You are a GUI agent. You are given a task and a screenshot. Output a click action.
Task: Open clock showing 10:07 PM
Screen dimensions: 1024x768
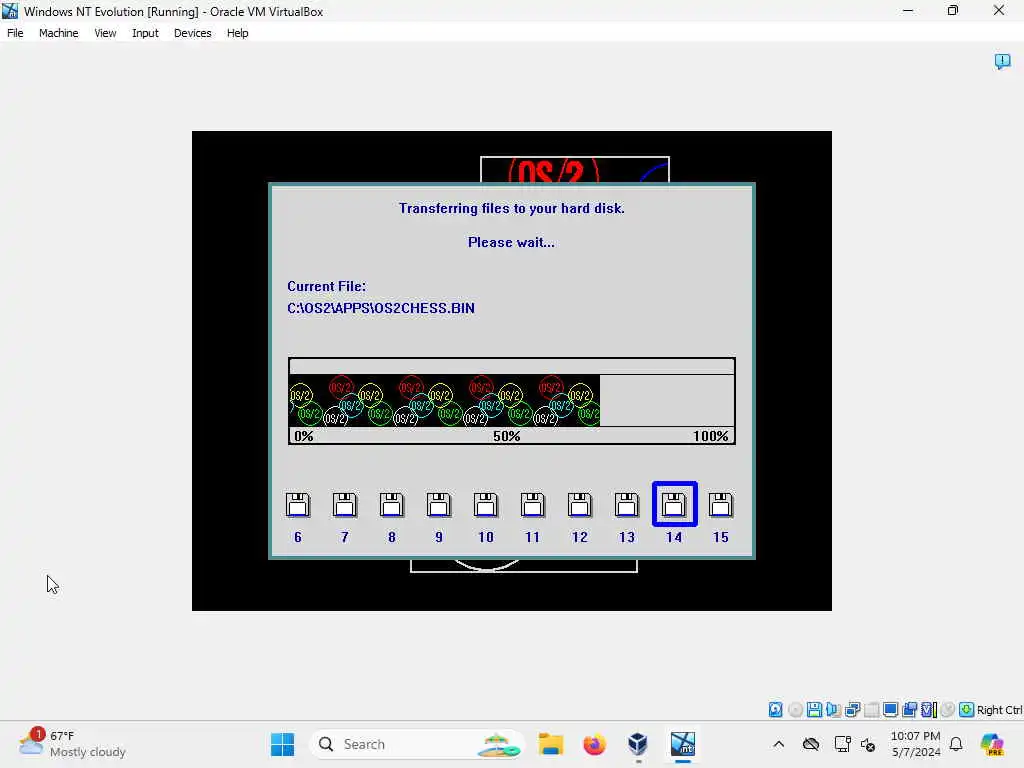tap(916, 744)
